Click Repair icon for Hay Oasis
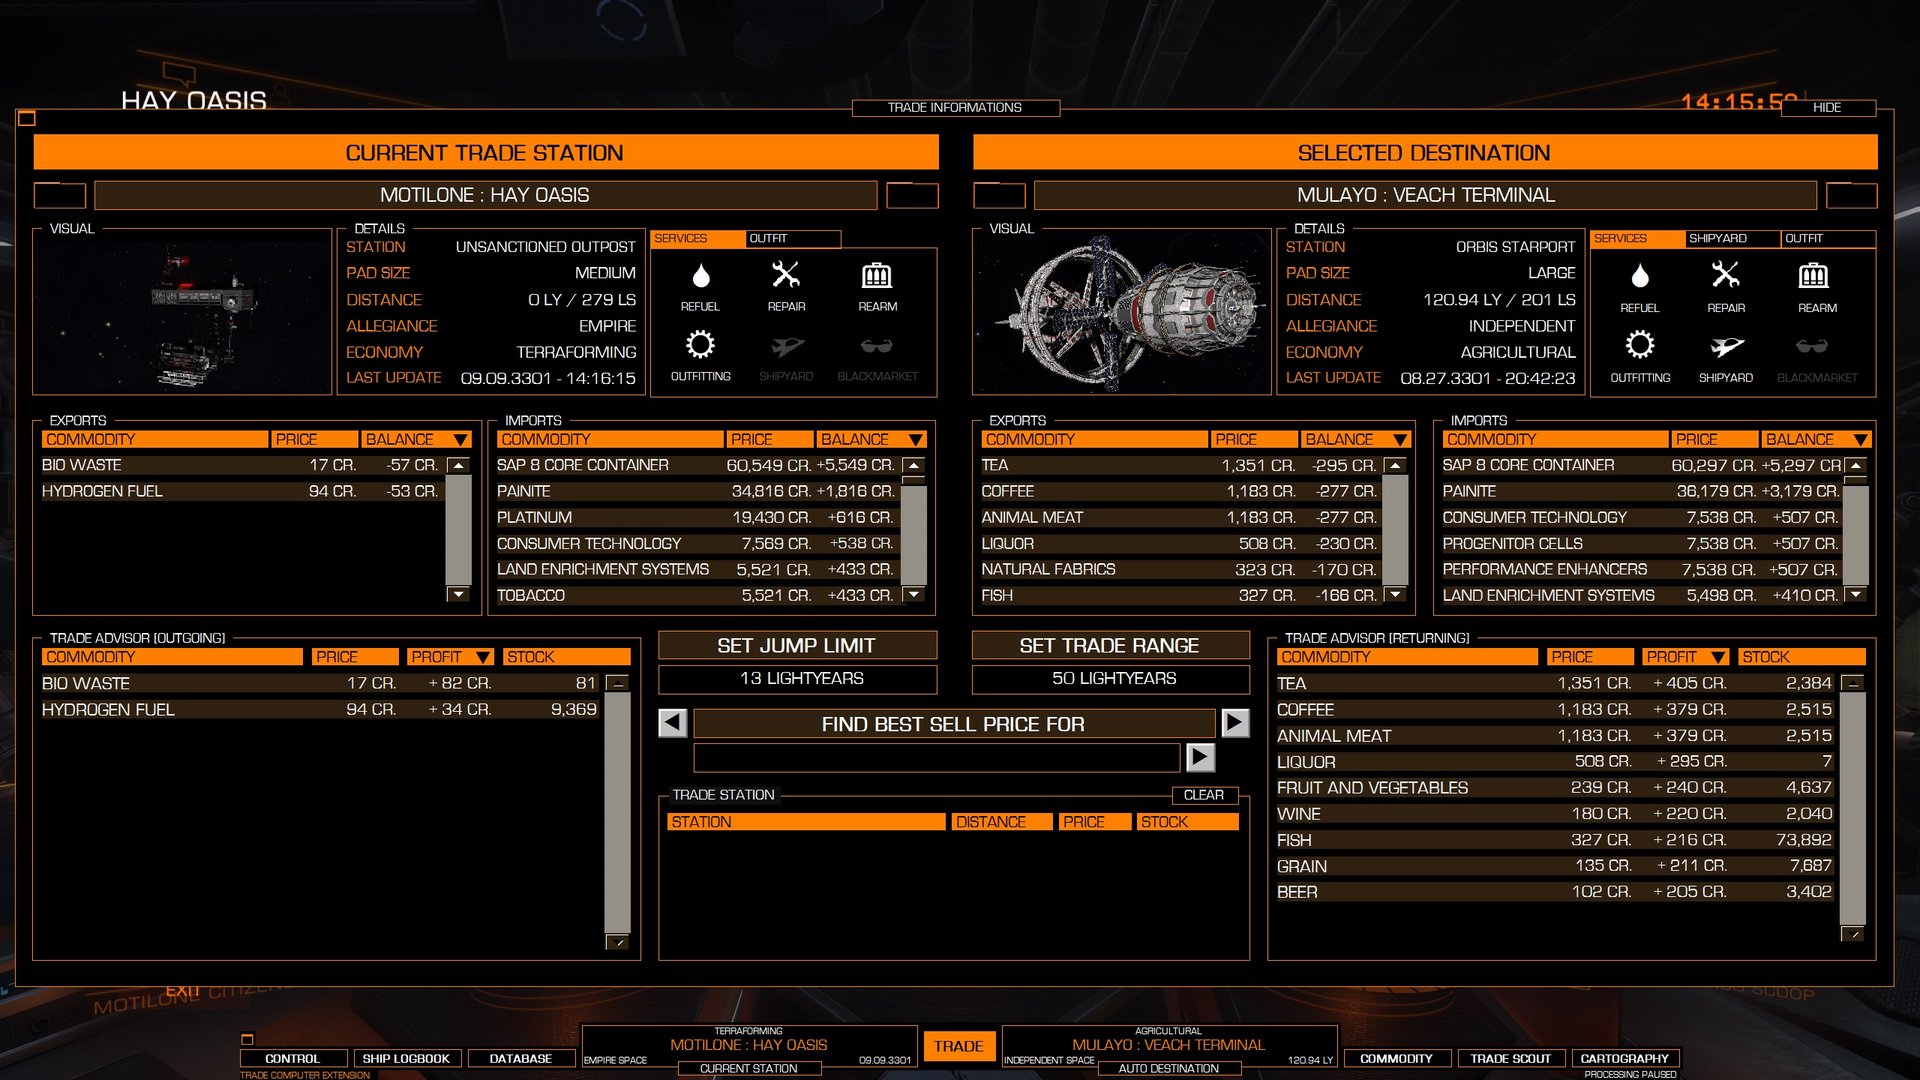The image size is (1920, 1080). point(786,274)
